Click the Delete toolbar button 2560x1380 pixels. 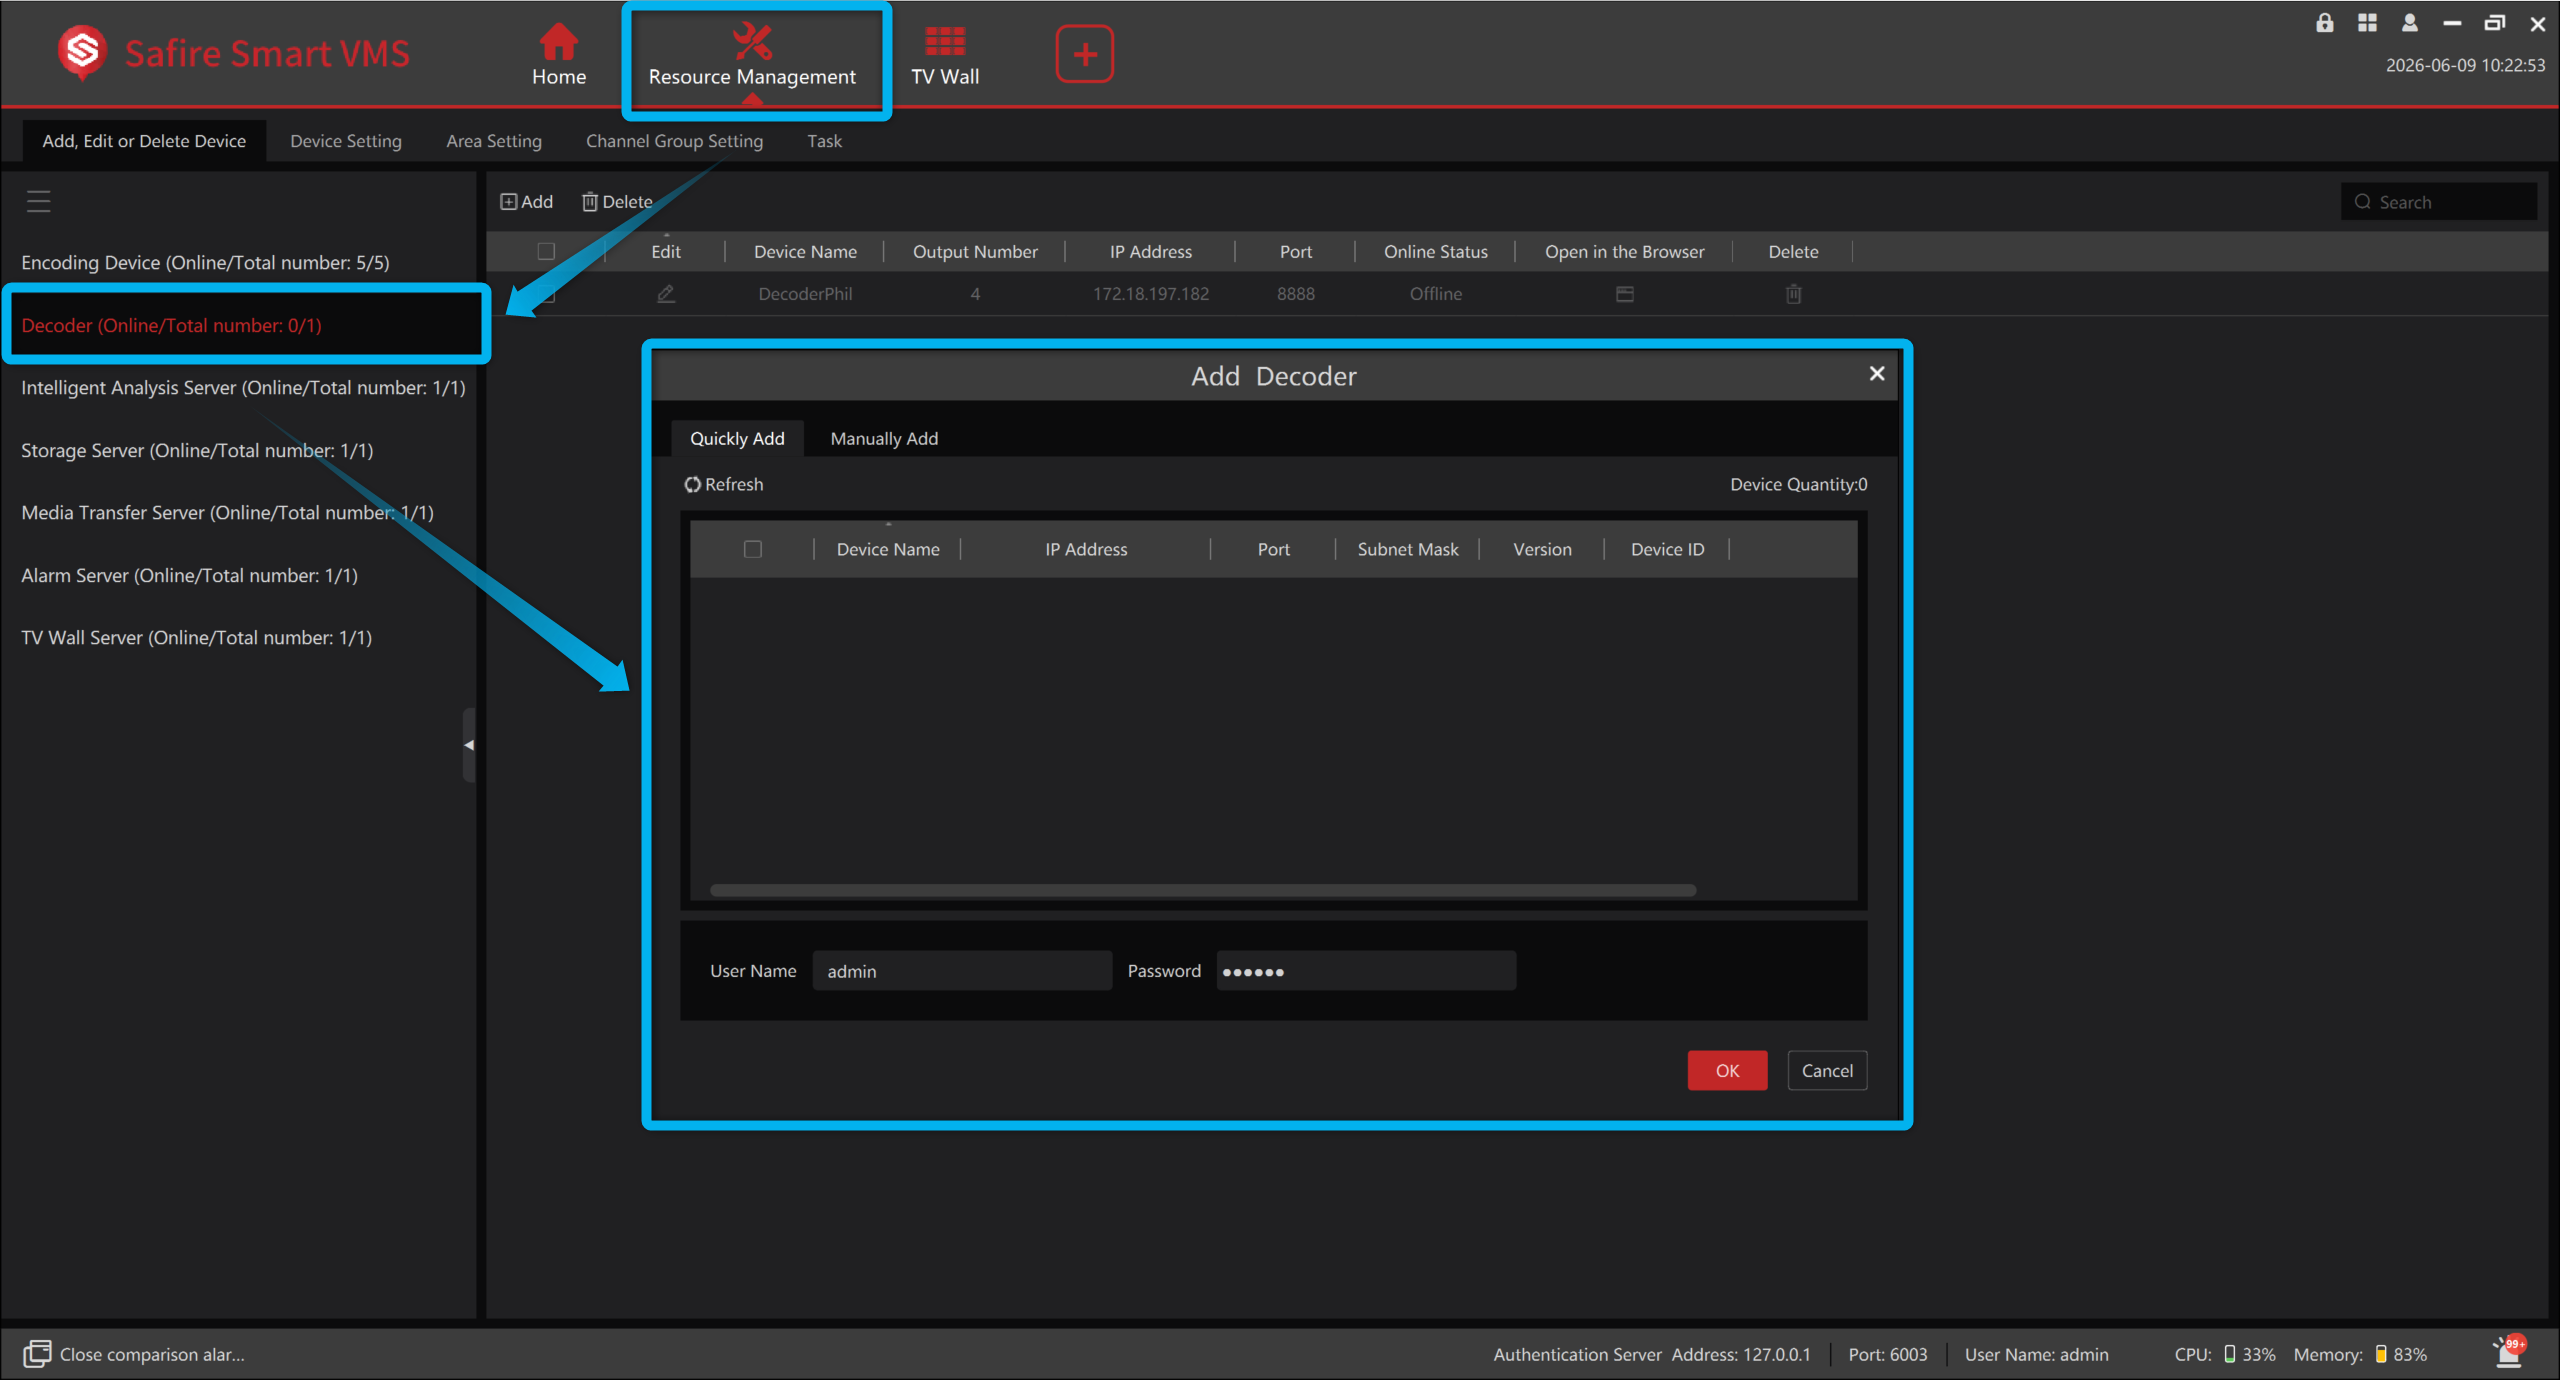(617, 202)
